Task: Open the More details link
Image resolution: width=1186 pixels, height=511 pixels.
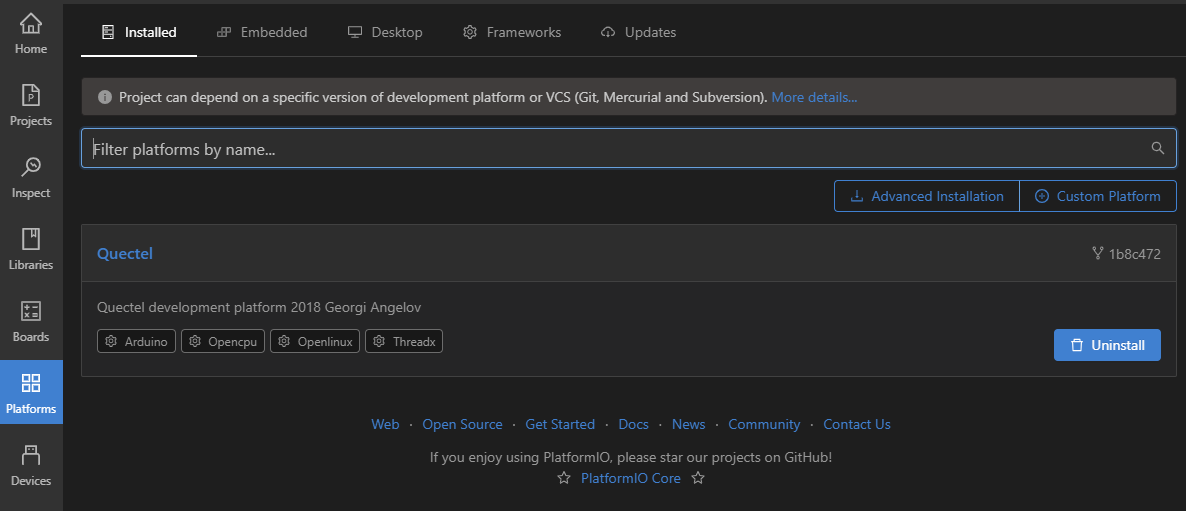Action: click(814, 97)
